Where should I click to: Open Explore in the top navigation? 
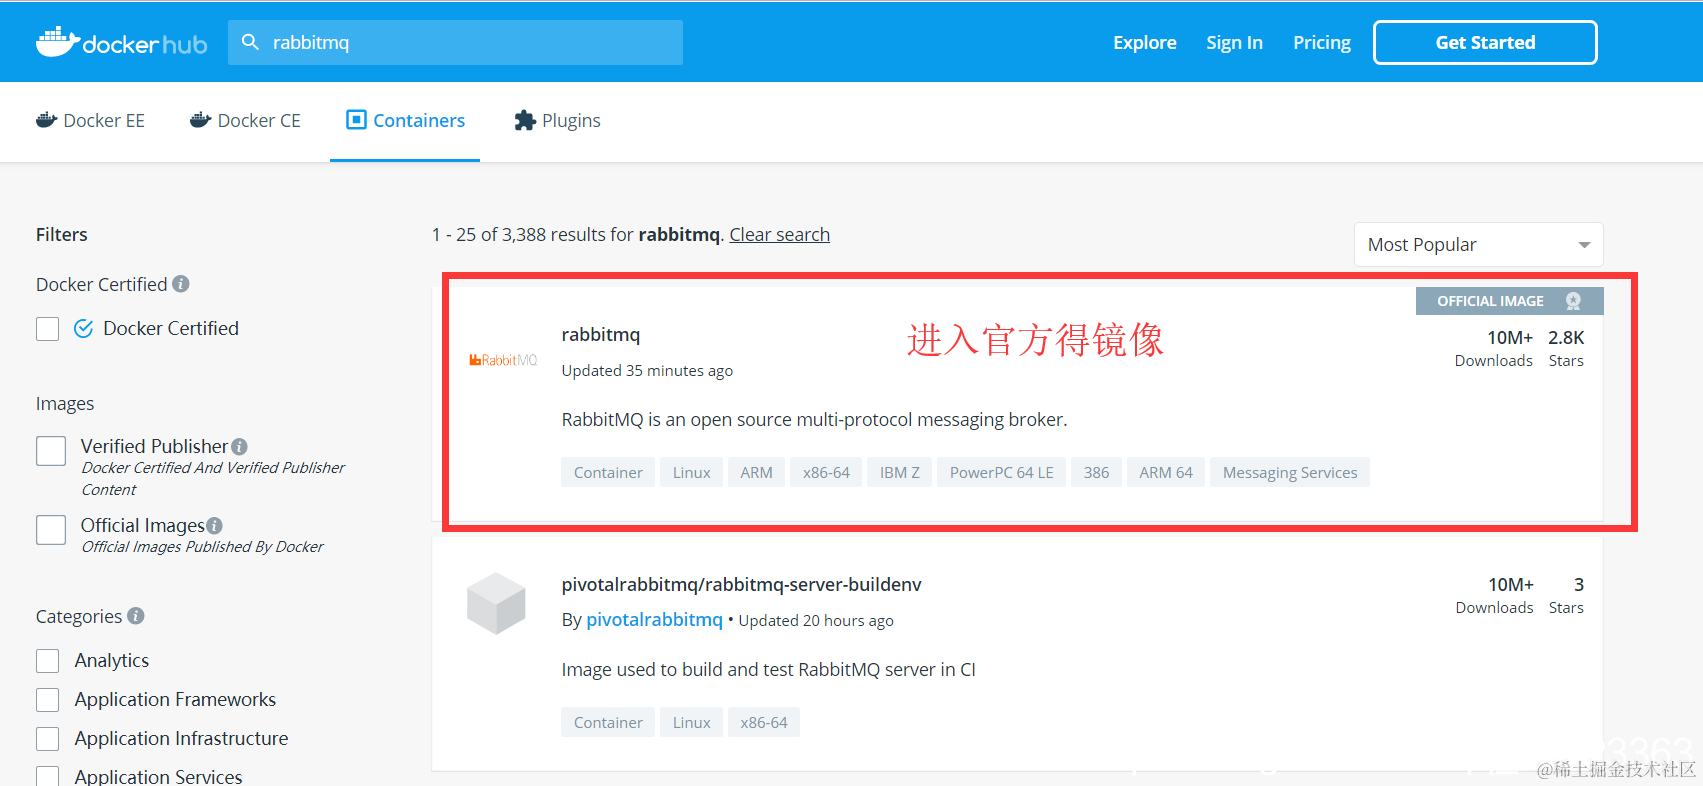pos(1145,42)
